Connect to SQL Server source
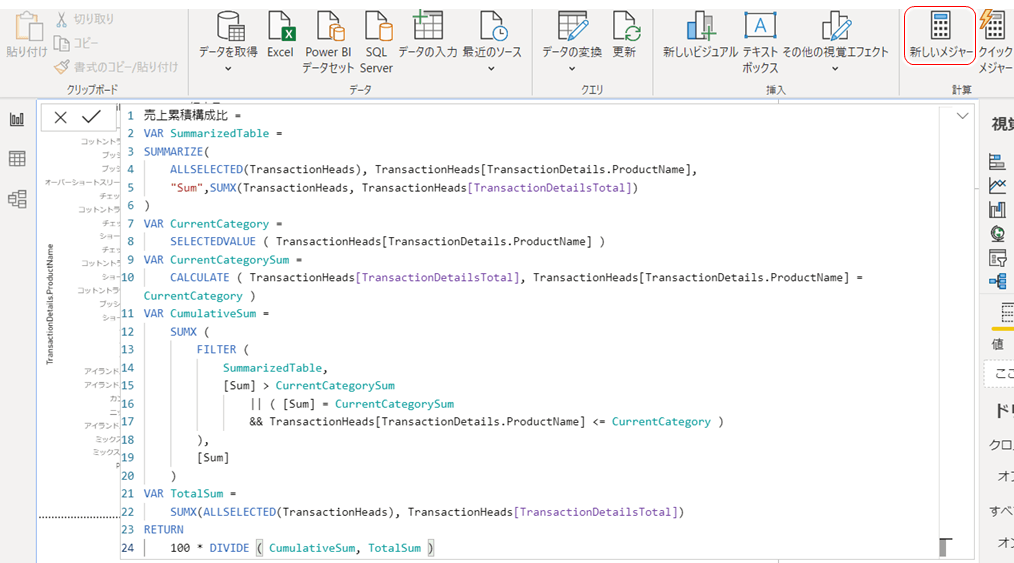Viewport: 1014px width, 563px height. click(x=376, y=42)
